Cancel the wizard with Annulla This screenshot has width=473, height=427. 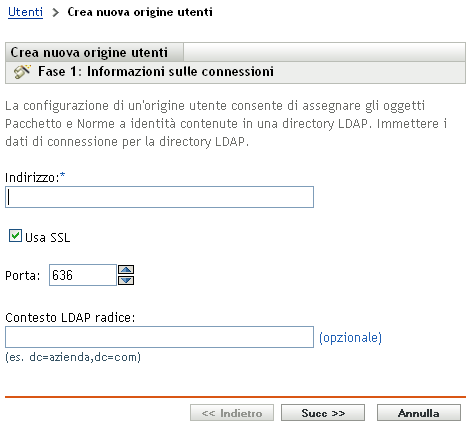419,413
